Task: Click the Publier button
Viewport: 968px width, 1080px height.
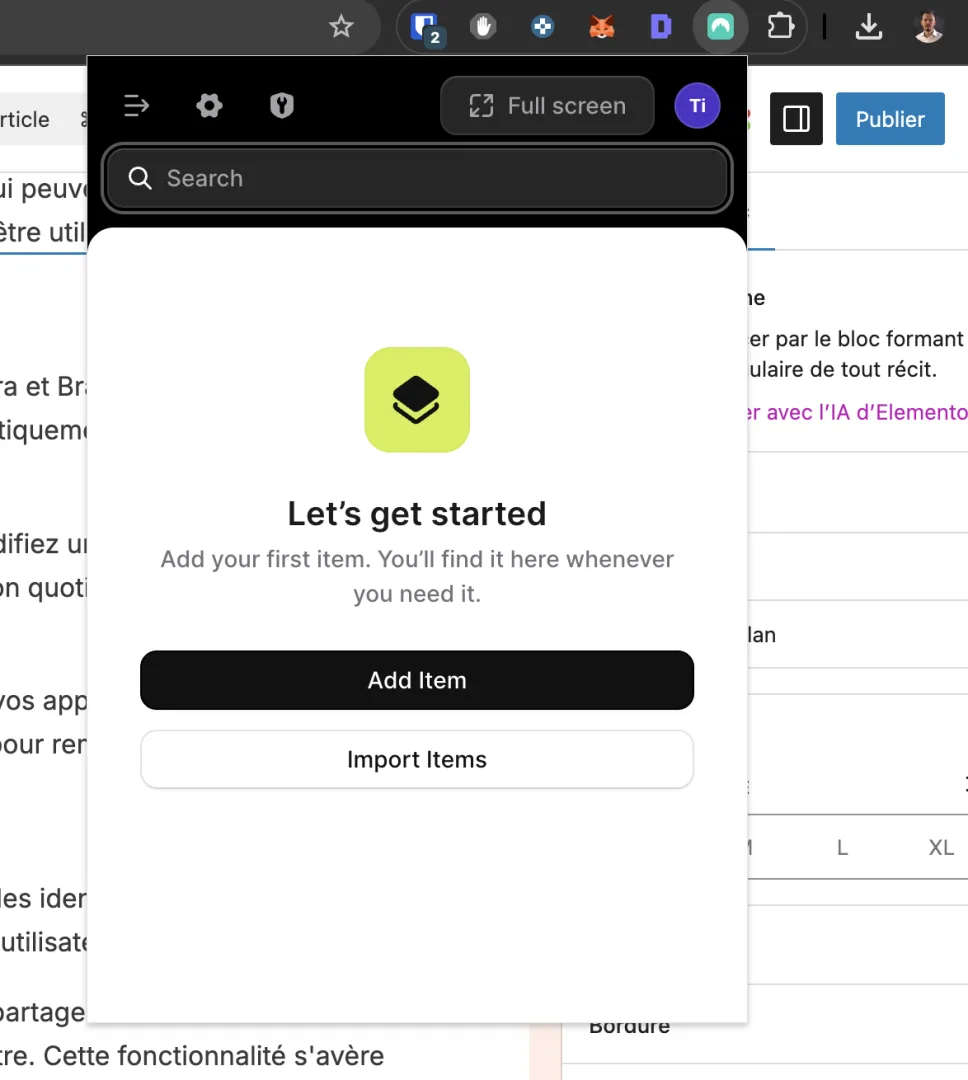Action: coord(889,118)
